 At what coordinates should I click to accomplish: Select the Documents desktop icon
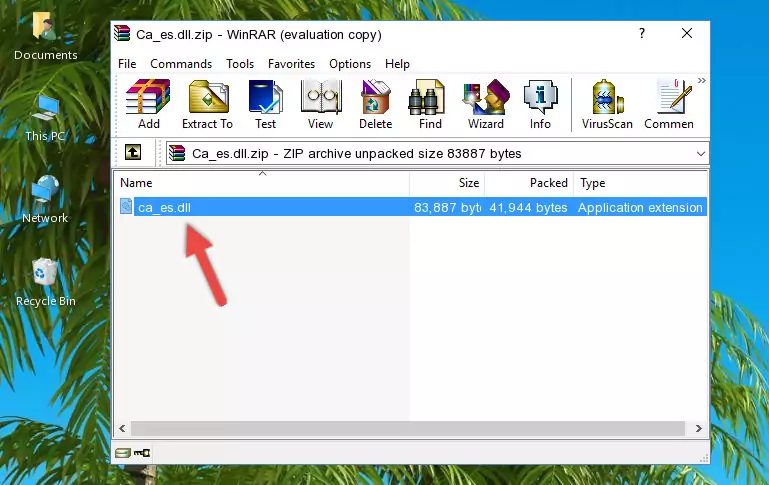pos(45,36)
